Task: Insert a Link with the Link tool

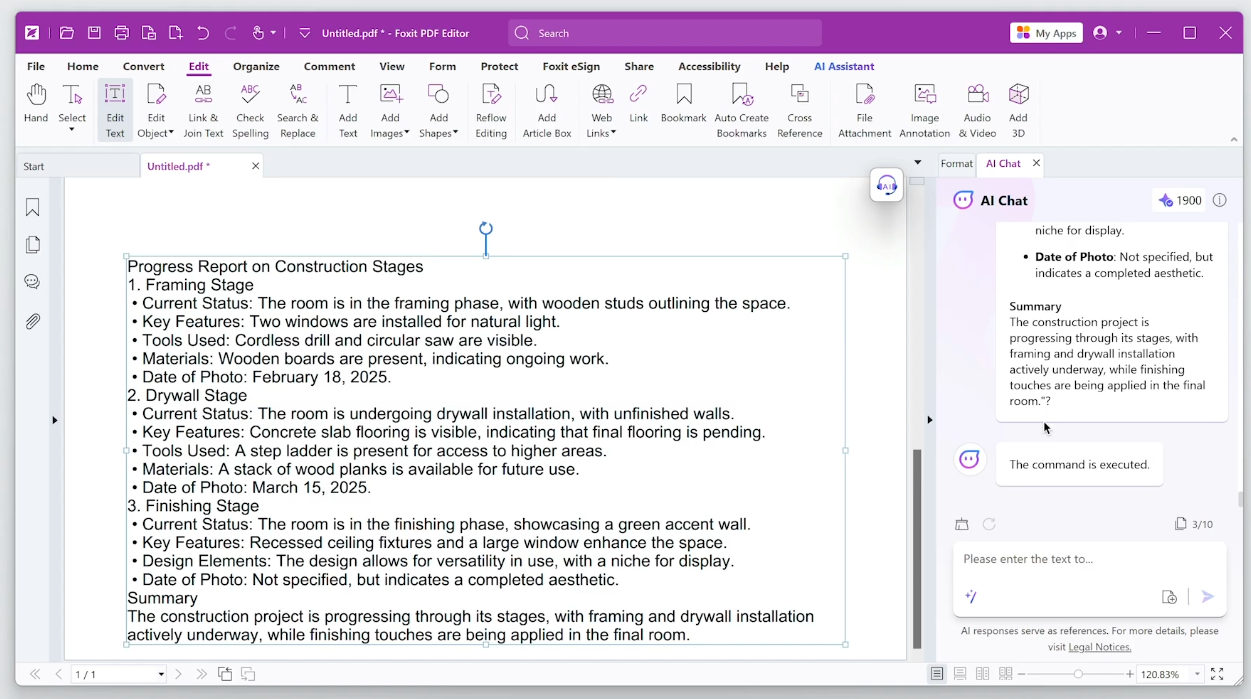Action: (638, 104)
